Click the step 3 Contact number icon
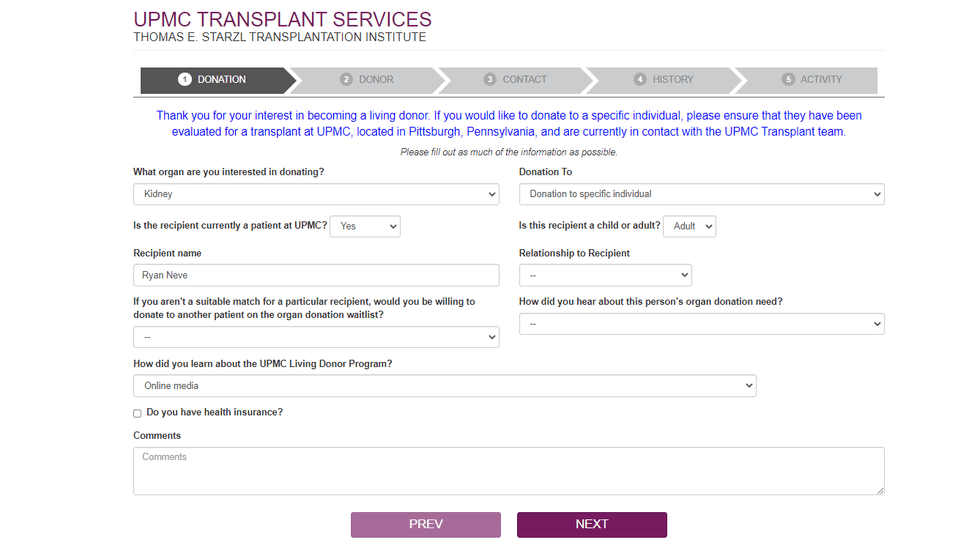 pos(490,80)
